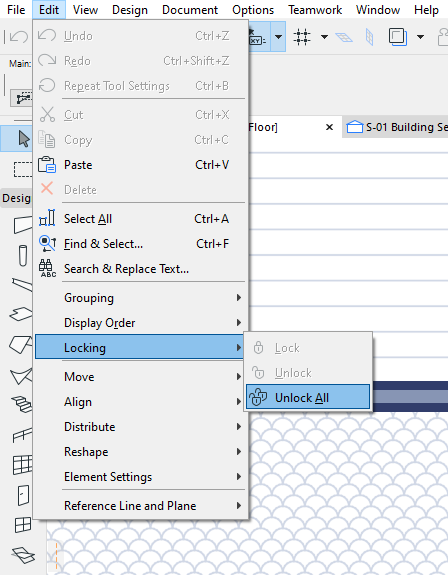Toggle the grid snap icon
This screenshot has height=575, width=448.
302,37
